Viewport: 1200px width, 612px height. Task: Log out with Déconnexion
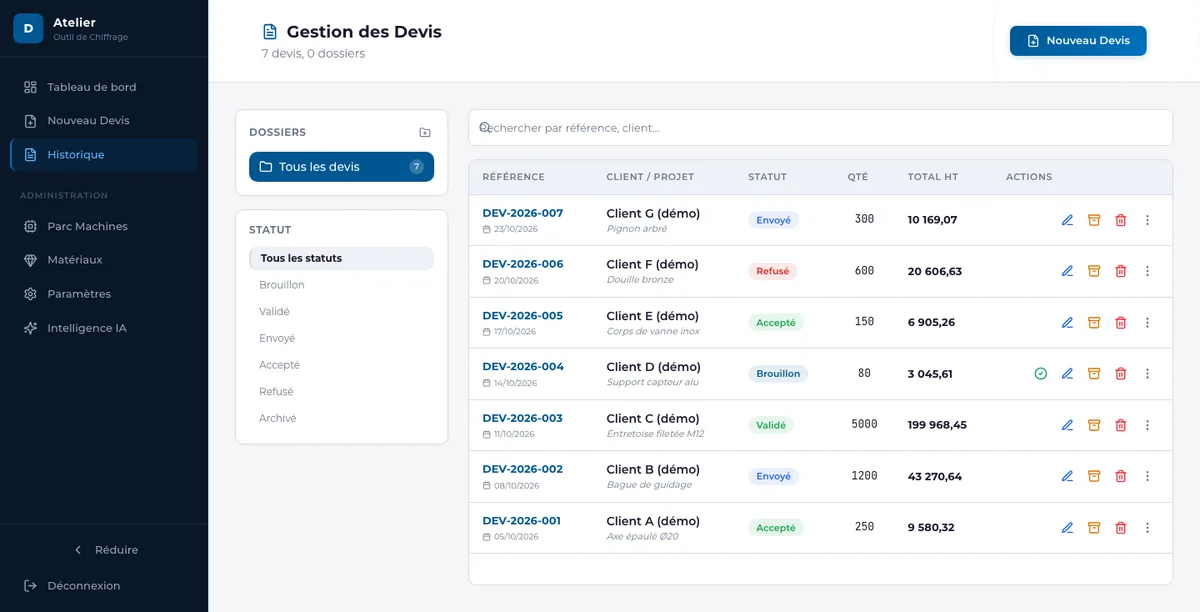pyautogui.click(x=104, y=586)
